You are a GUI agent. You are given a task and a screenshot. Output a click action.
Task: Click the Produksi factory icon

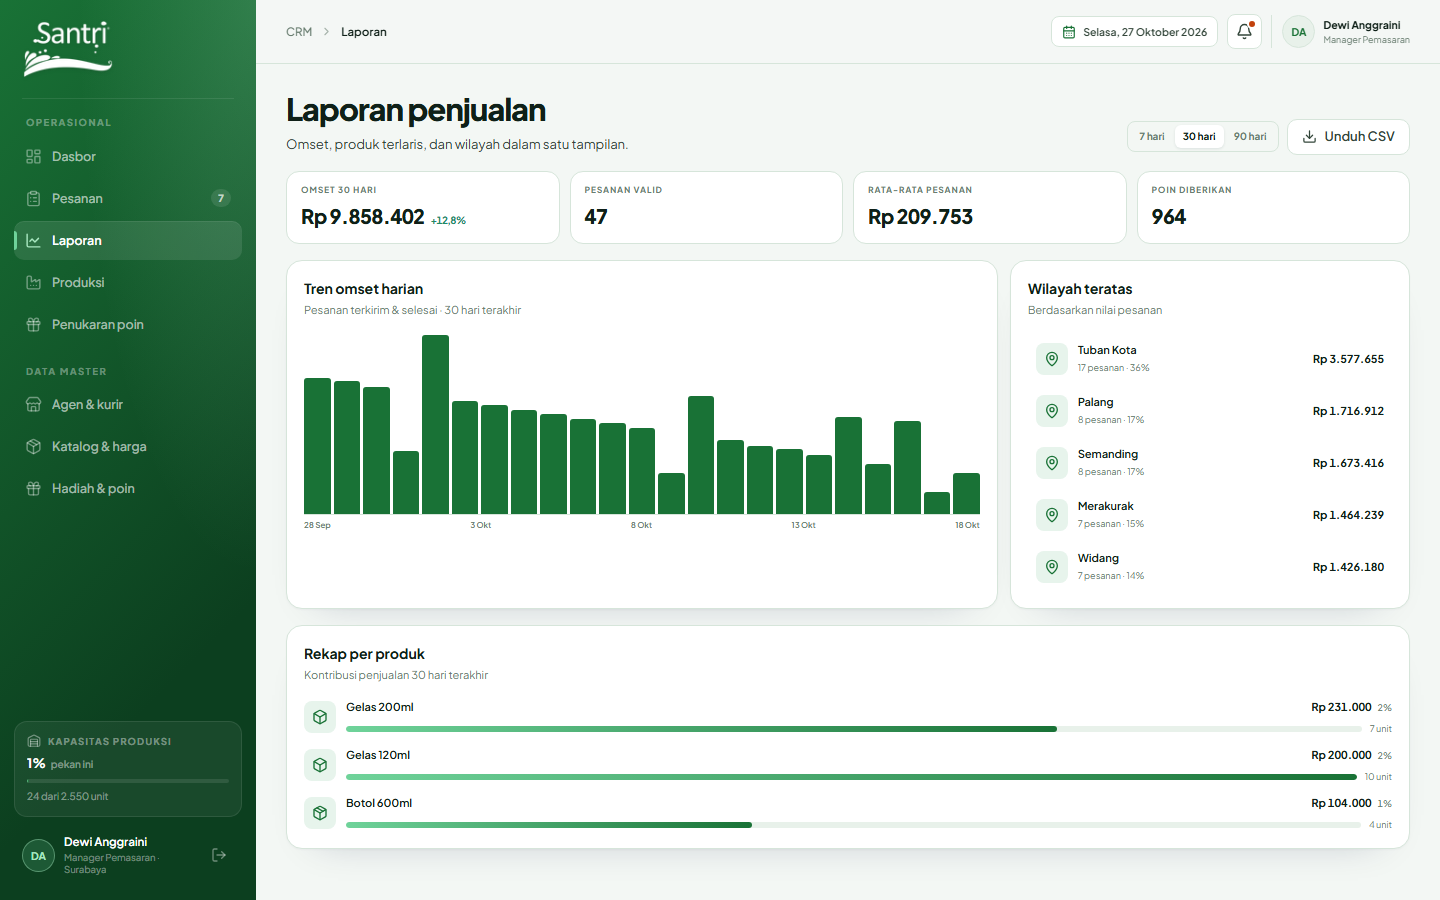[33, 283]
